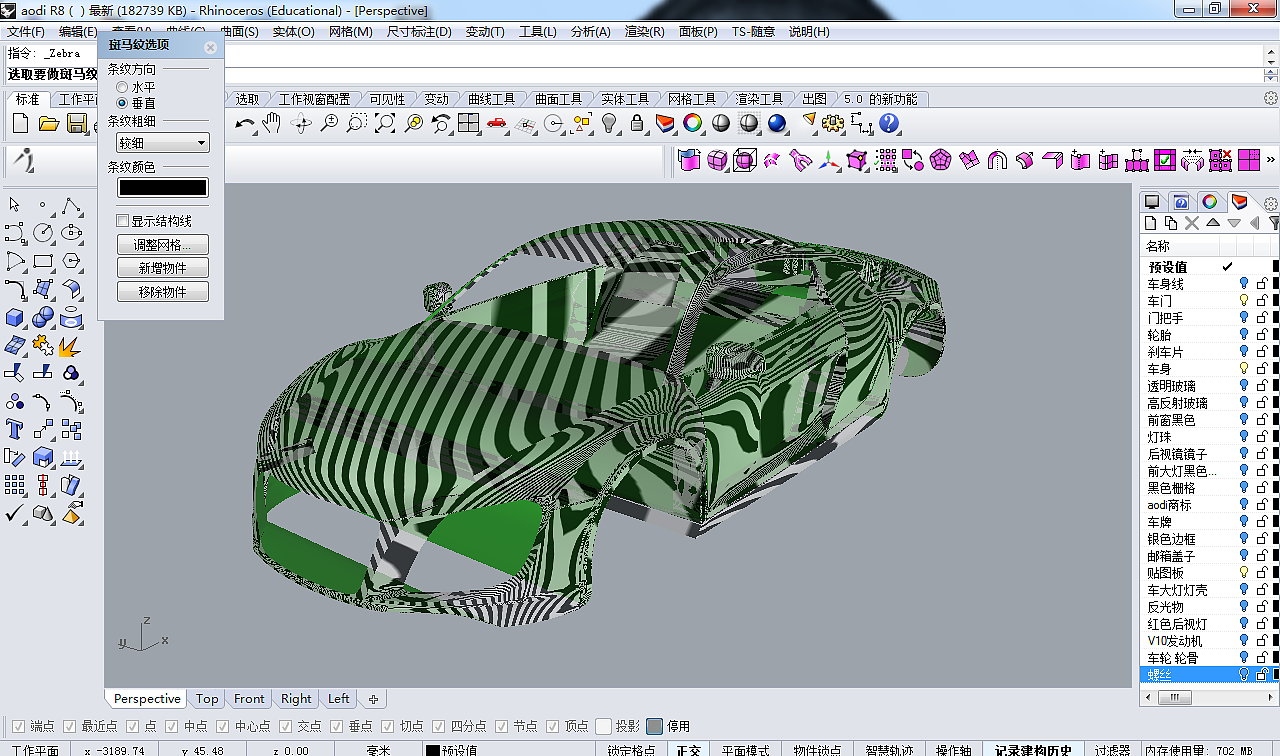Click the black stripe color swatch
Viewport: 1280px width, 756px height.
(163, 187)
